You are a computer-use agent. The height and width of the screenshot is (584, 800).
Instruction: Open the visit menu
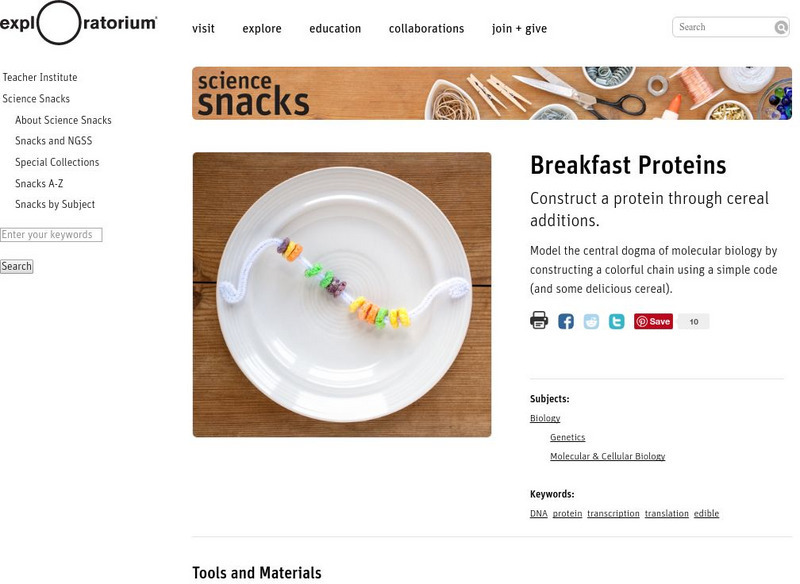point(203,29)
